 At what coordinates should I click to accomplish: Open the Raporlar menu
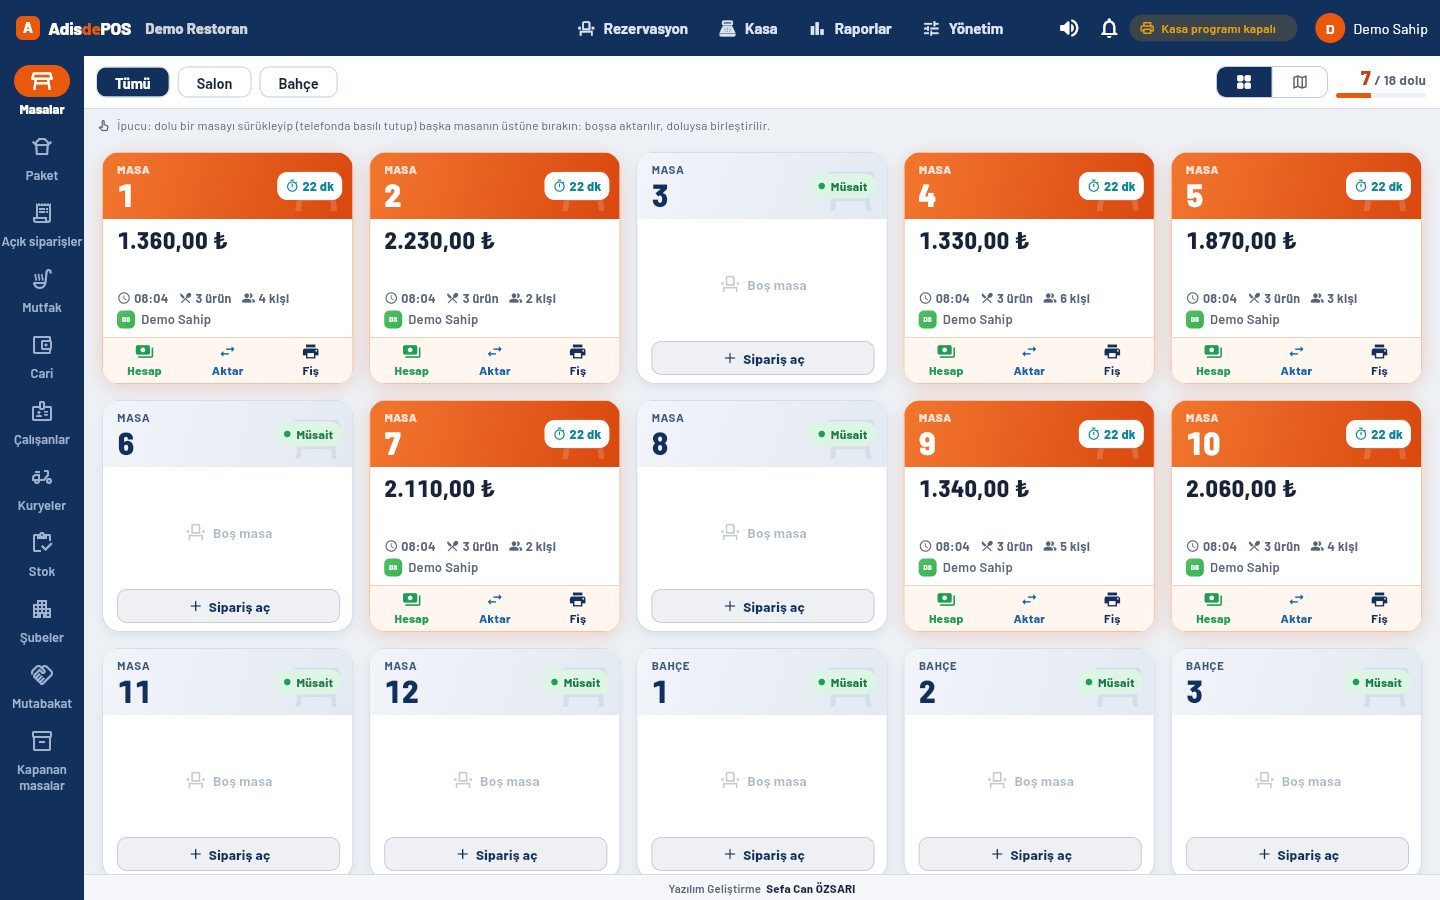click(x=850, y=29)
